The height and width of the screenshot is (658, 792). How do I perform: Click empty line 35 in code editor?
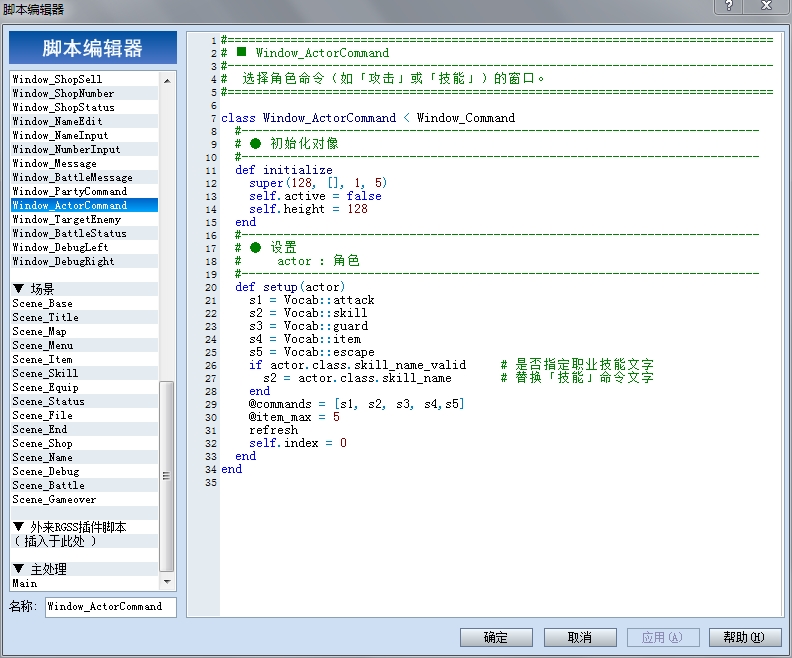coord(498,482)
